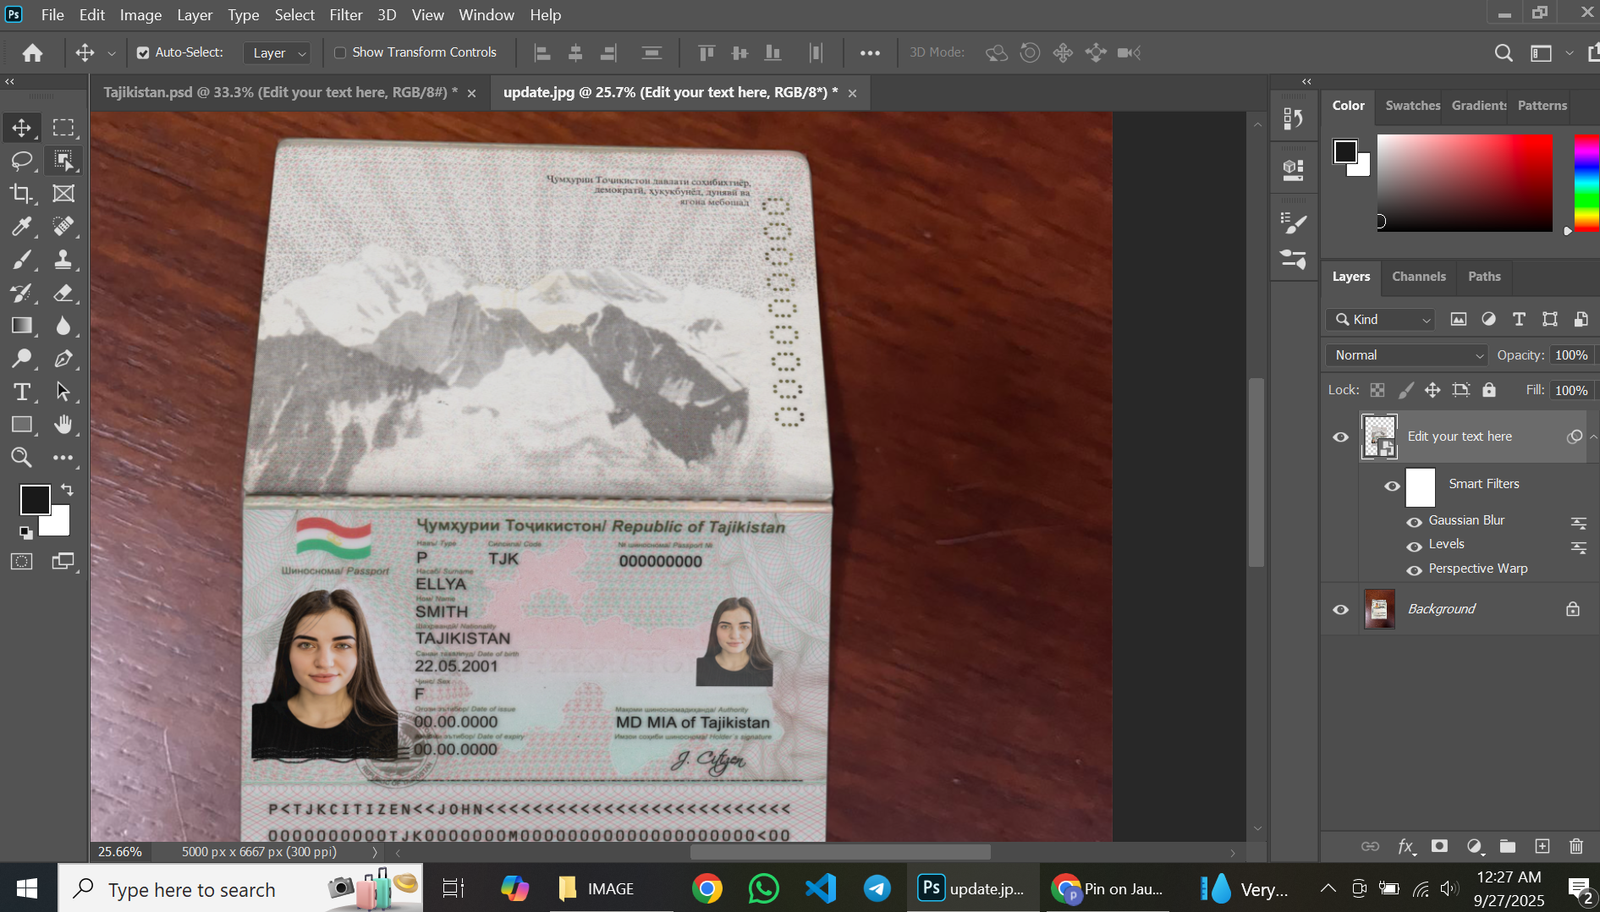Screen dimensions: 1600x912
Task: Select the Hand tool
Action: (63, 425)
